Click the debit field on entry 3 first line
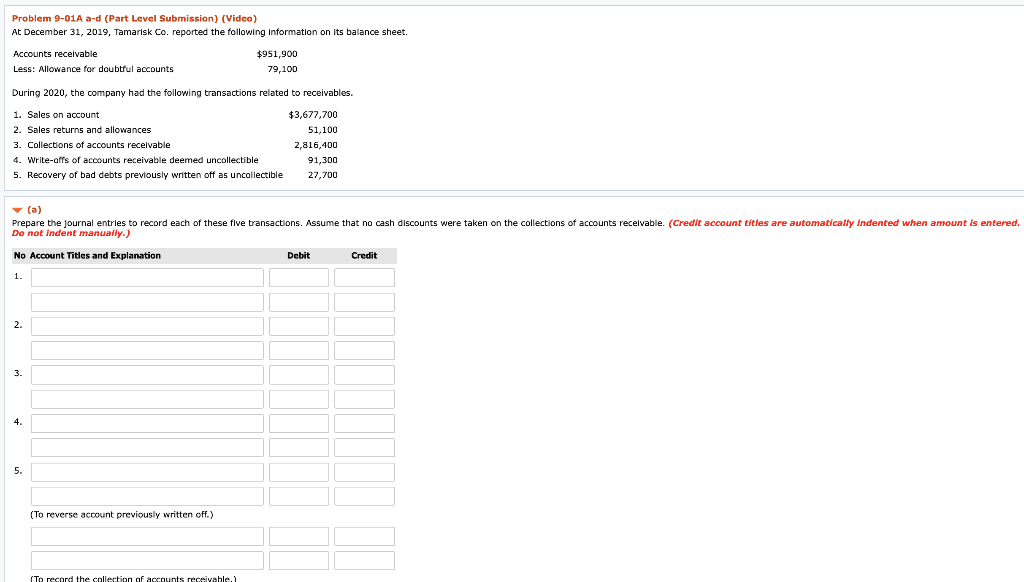This screenshot has width=1024, height=582. point(299,375)
